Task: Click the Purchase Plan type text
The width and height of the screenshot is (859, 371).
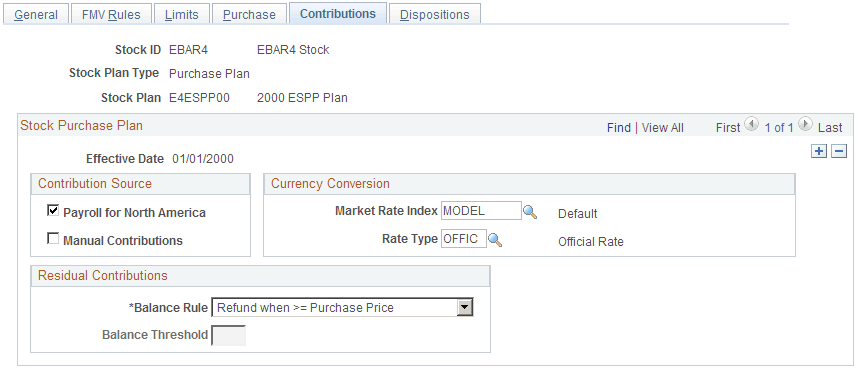Action: [209, 73]
